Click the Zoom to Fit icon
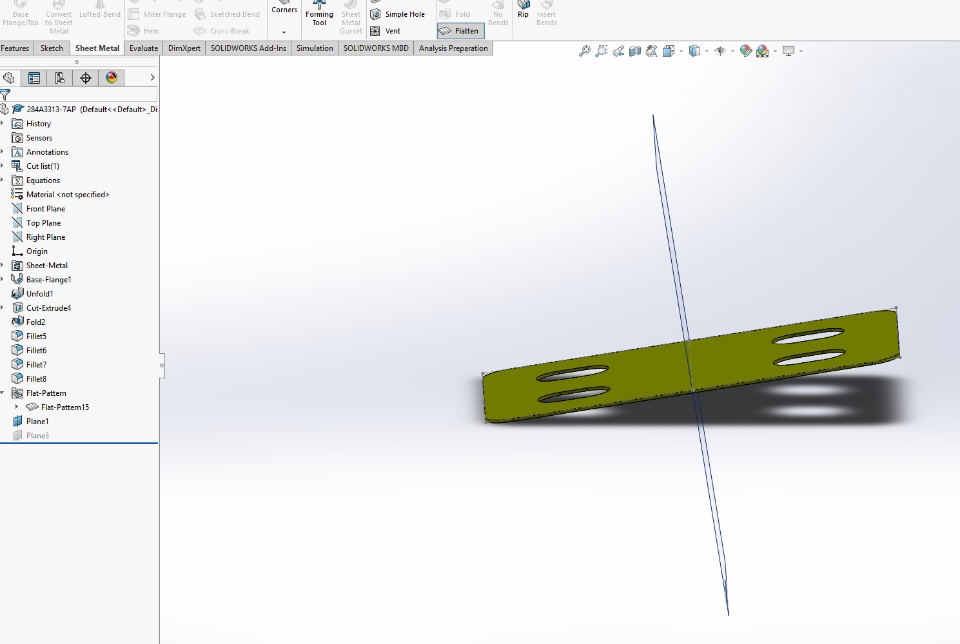 [585, 51]
